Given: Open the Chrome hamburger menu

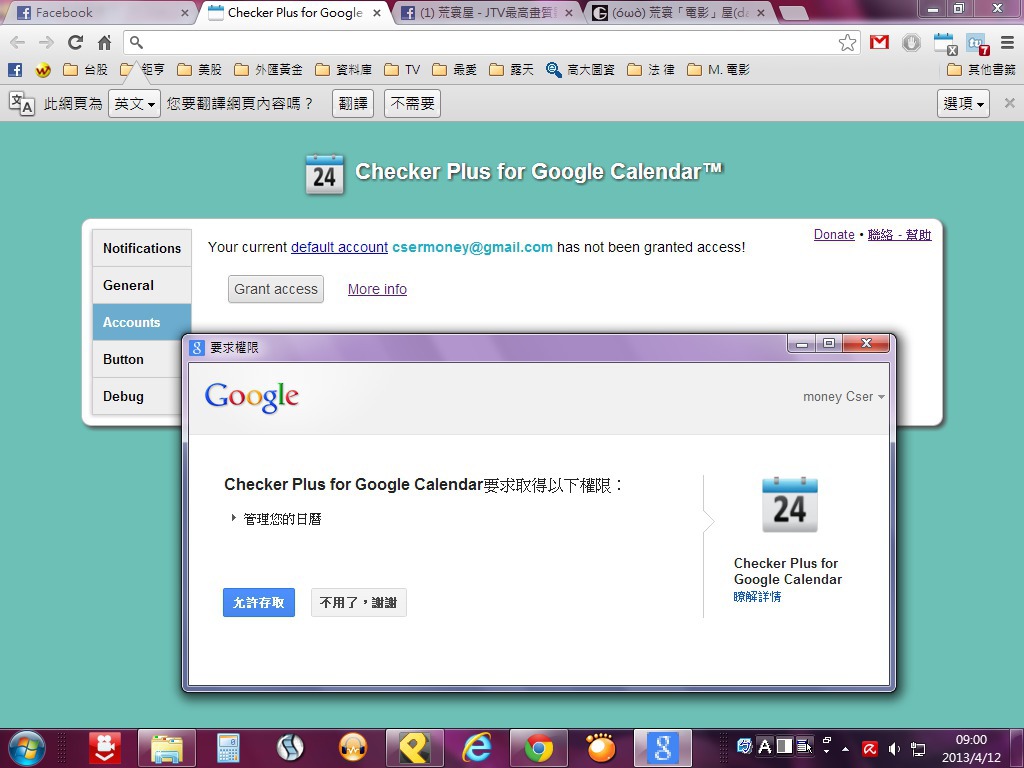Looking at the screenshot, I should tap(1007, 42).
